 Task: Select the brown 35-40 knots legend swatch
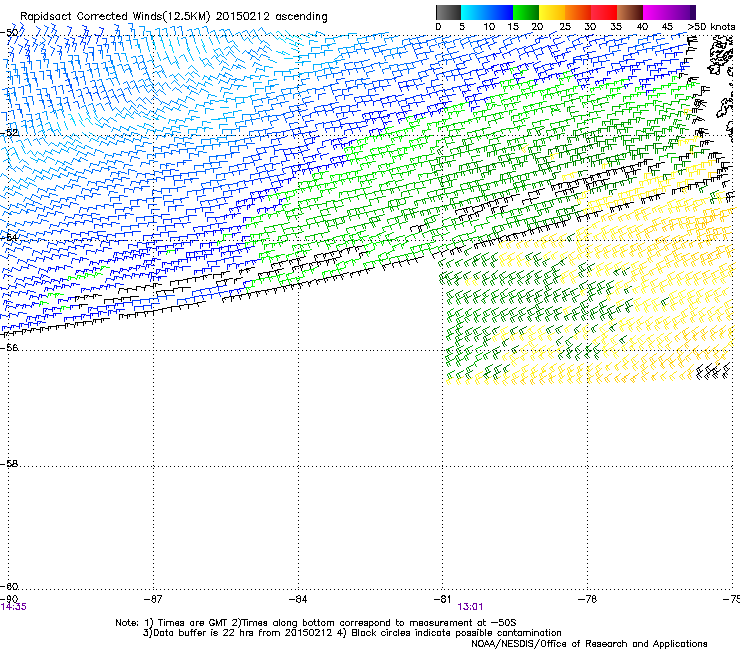[x=630, y=12]
